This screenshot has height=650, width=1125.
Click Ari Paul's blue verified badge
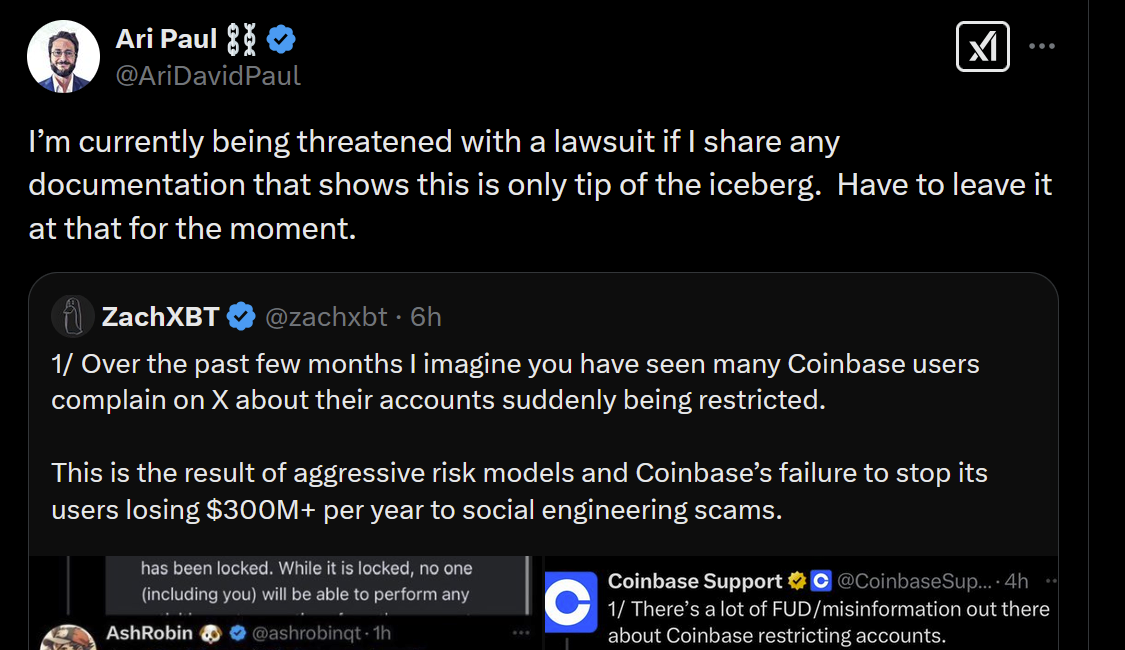point(281,40)
